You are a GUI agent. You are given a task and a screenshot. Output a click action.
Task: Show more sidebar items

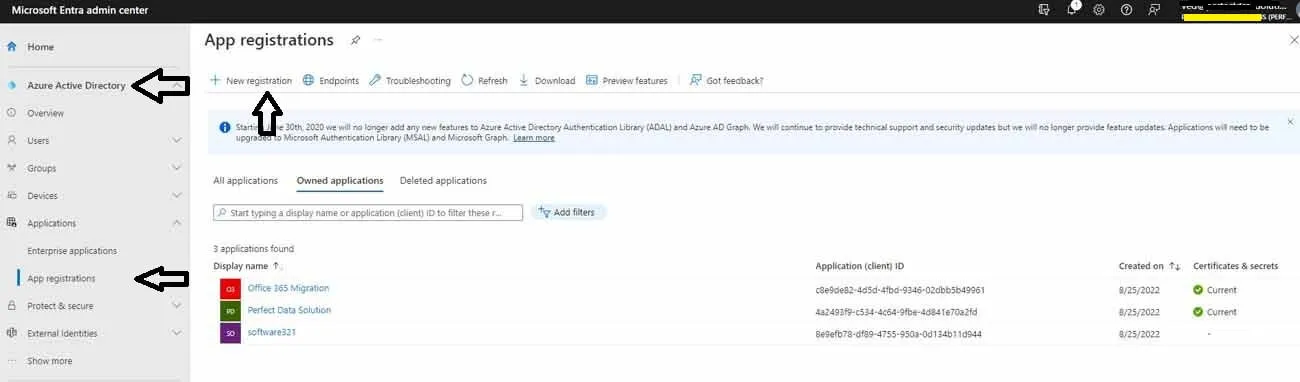click(x=50, y=361)
